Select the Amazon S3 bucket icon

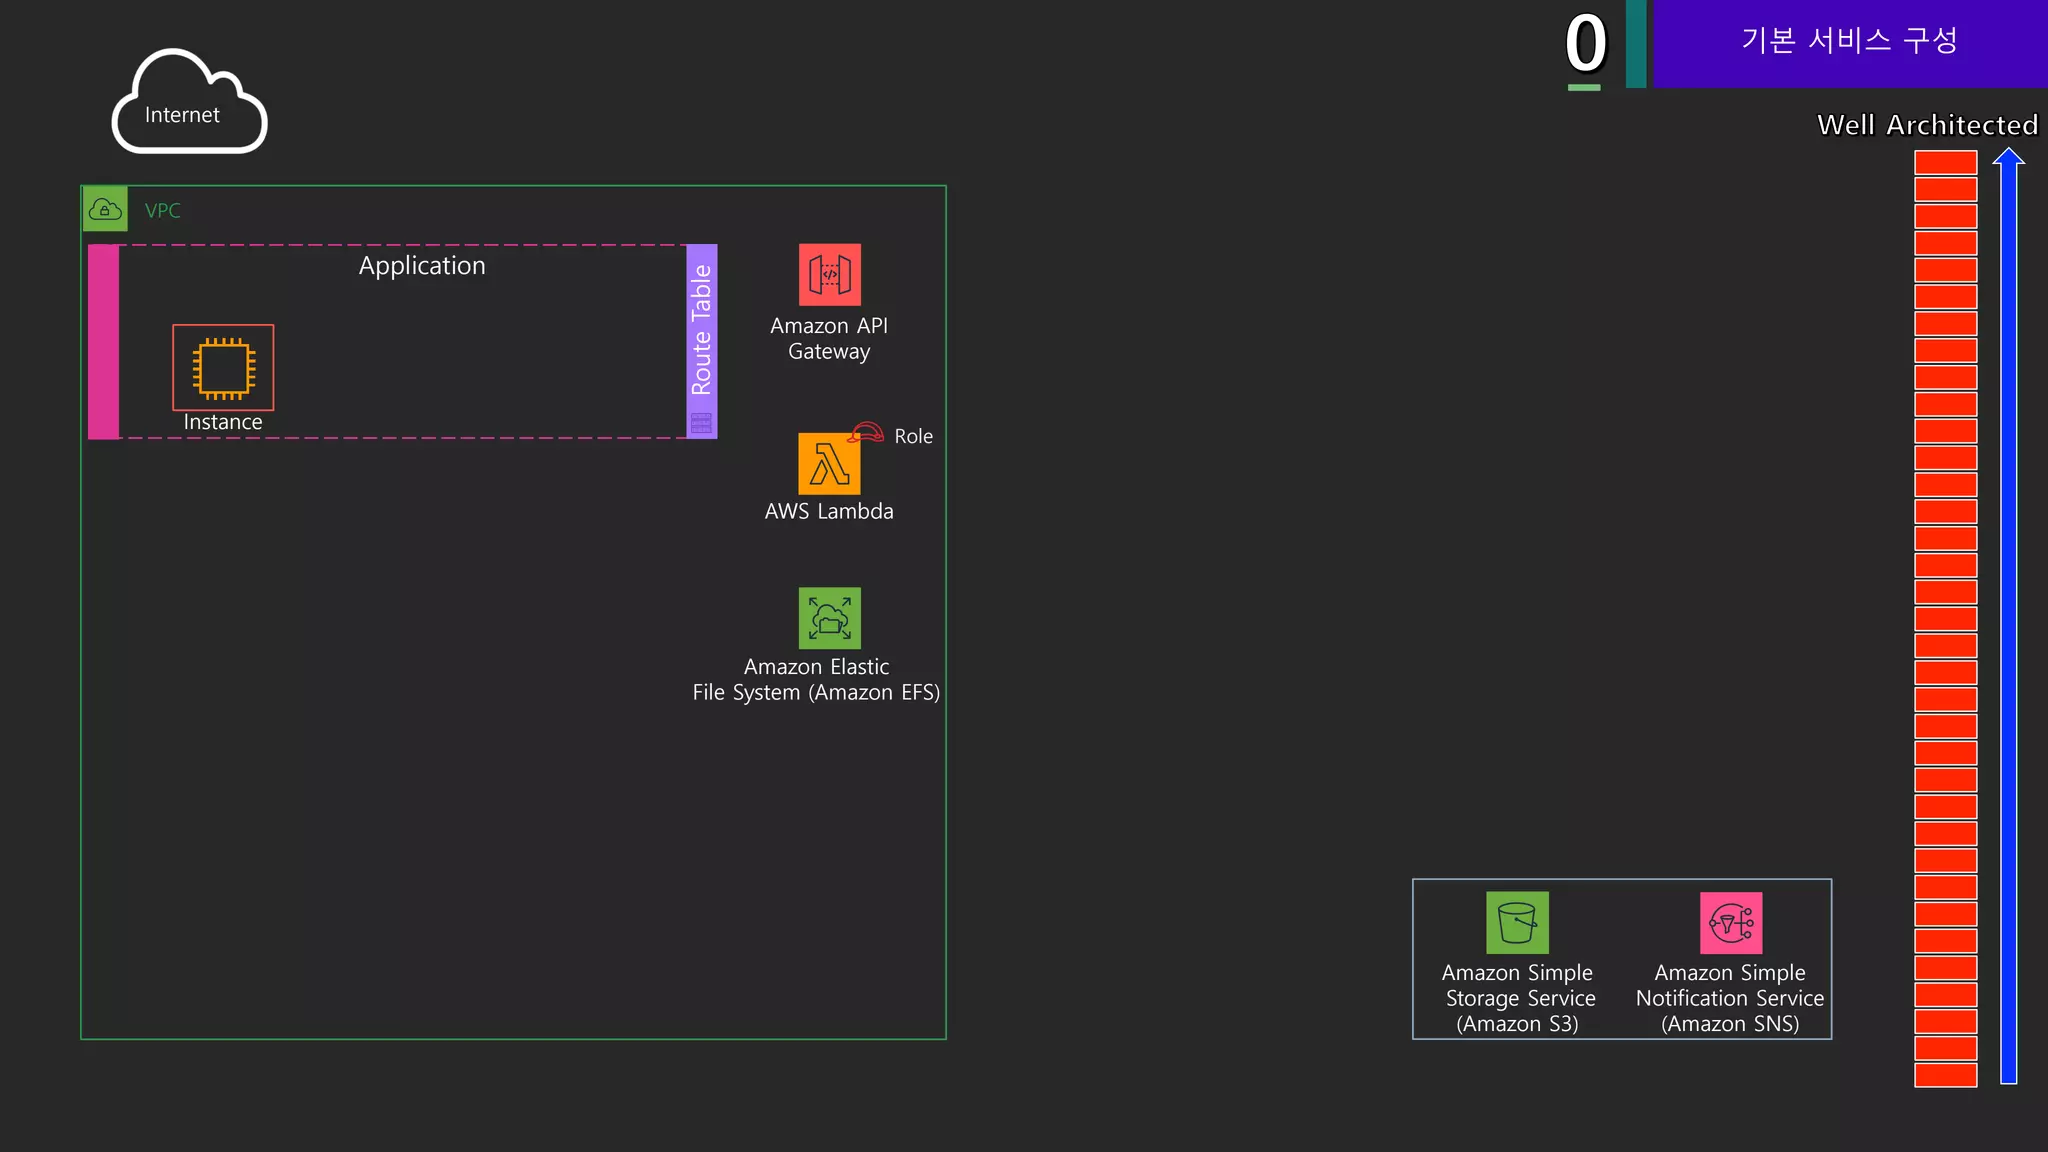(x=1517, y=922)
